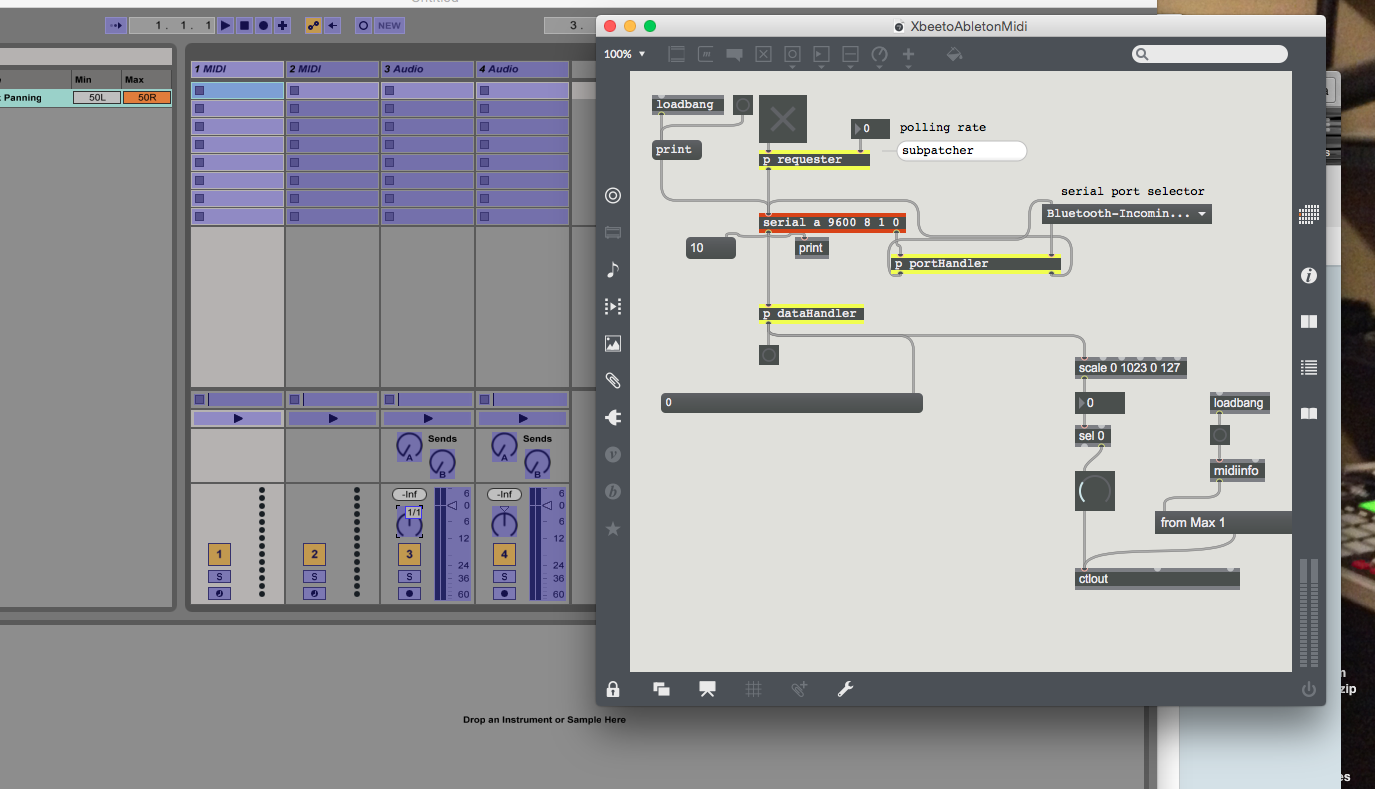This screenshot has height=789, width=1375.
Task: Click Max Presentation mode icon
Action: click(x=707, y=689)
